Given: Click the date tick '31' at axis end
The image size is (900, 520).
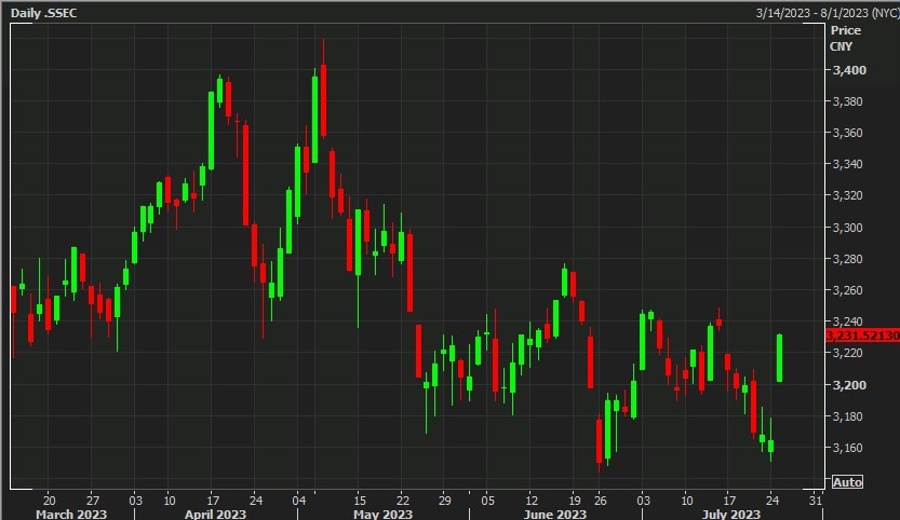Looking at the screenshot, I should (816, 500).
